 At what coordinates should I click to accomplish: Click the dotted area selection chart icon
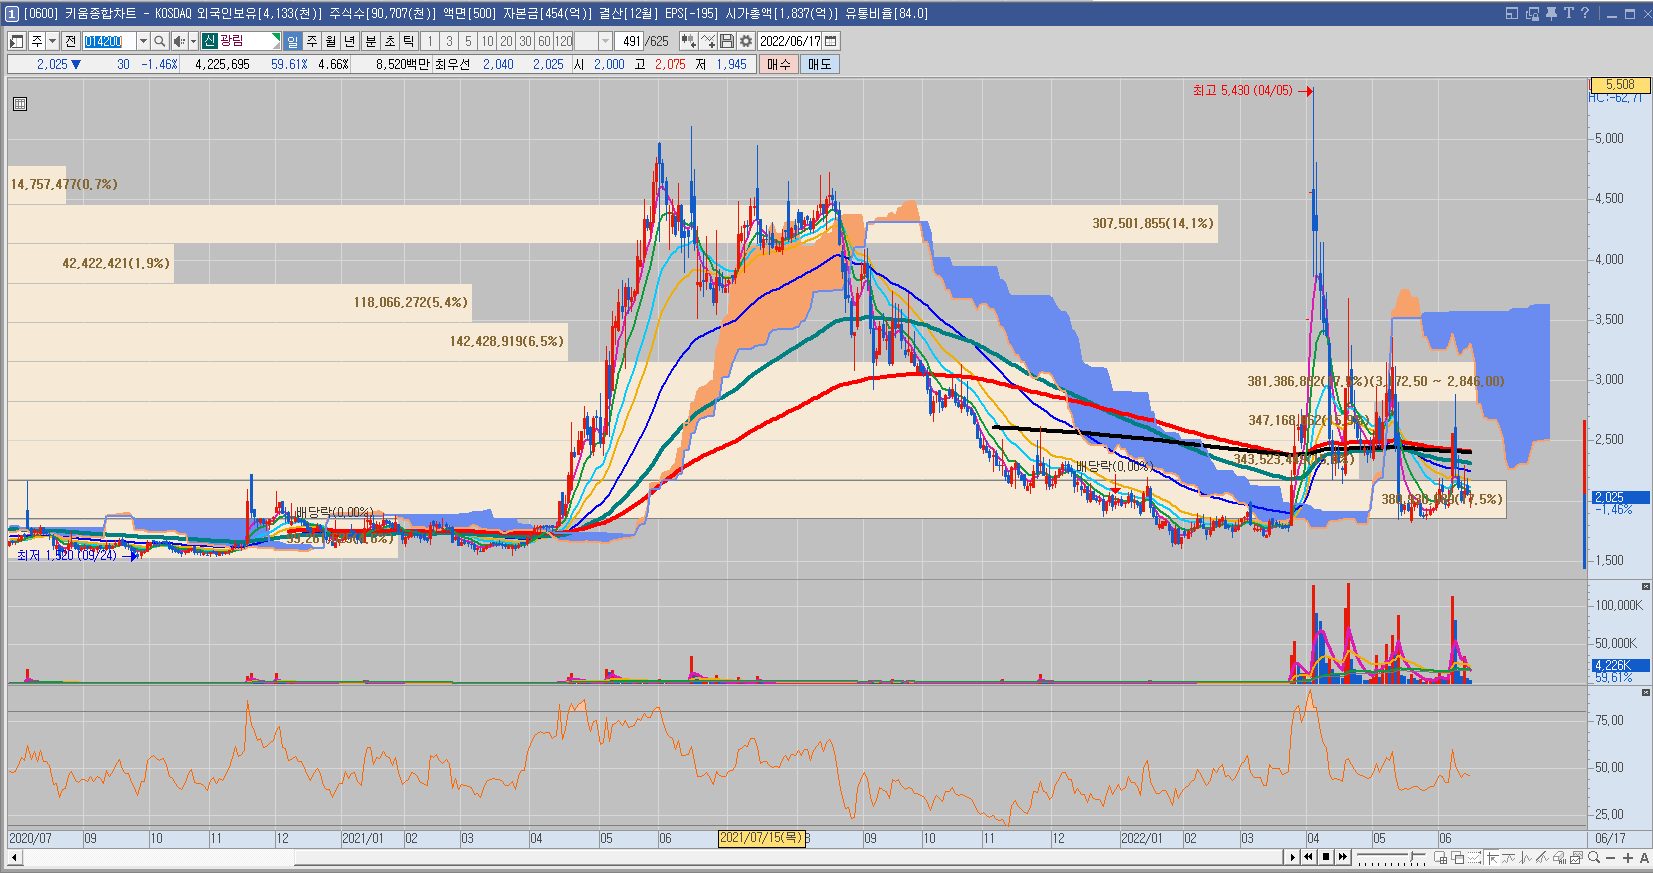(1474, 858)
